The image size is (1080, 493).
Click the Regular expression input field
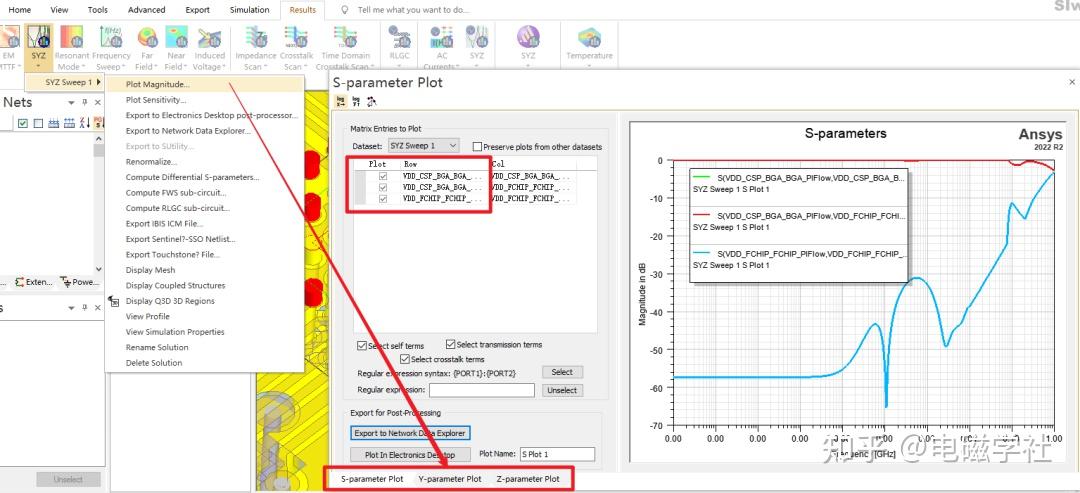[482, 390]
